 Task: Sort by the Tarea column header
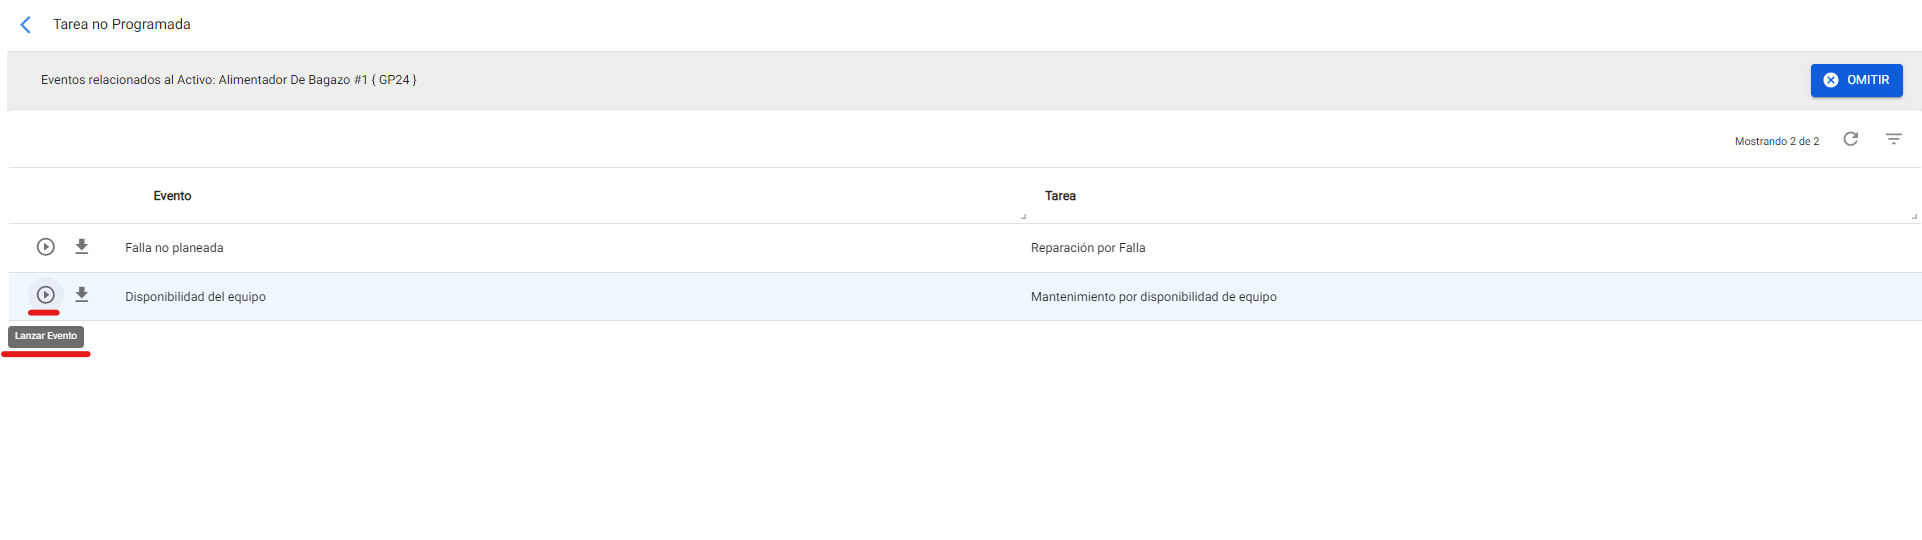1060,196
